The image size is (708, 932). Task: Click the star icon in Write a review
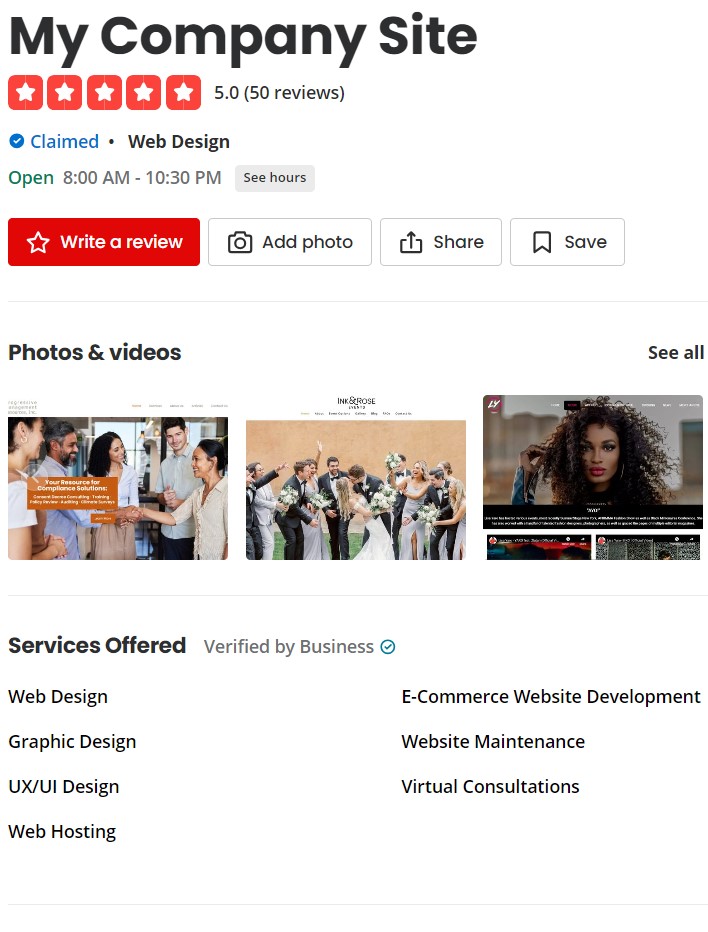(38, 242)
